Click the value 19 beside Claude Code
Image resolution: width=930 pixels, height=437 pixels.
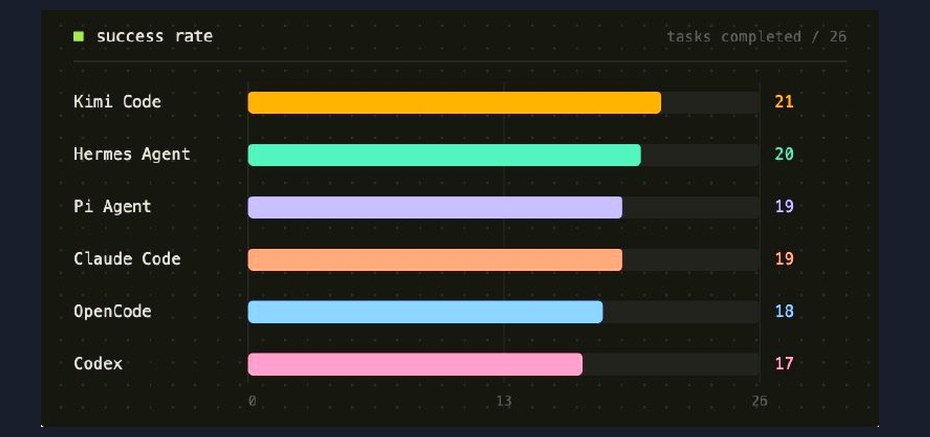pos(784,259)
